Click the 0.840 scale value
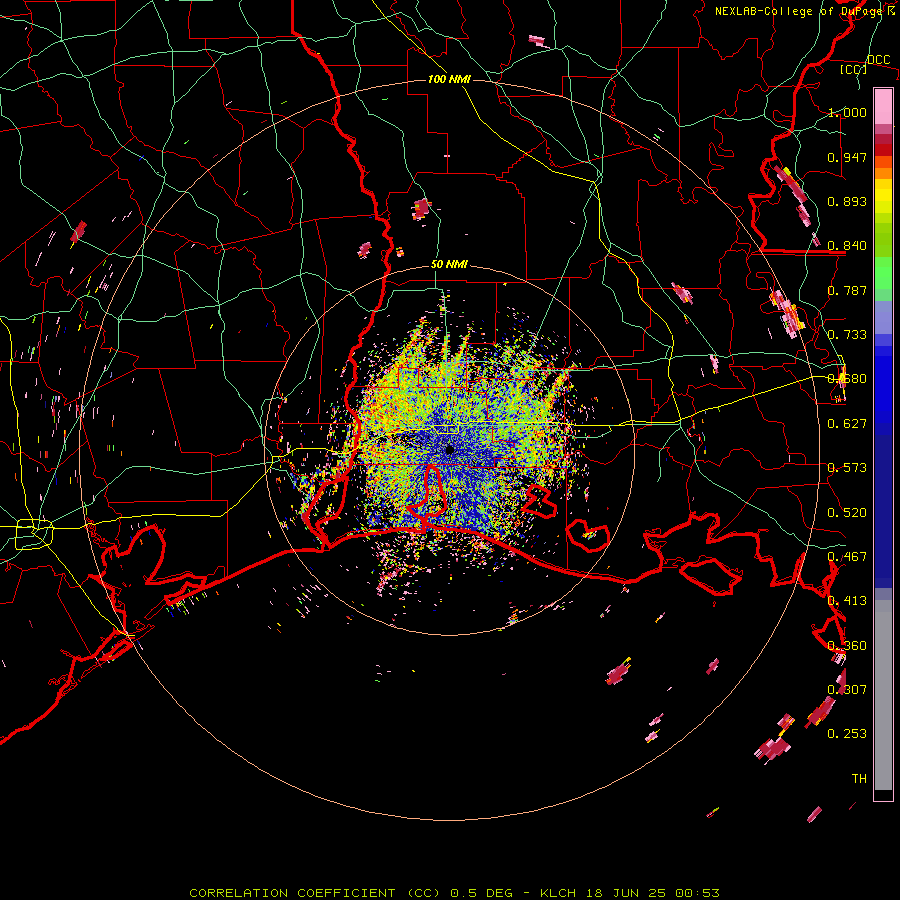Viewport: 900px width, 900px height. point(847,246)
